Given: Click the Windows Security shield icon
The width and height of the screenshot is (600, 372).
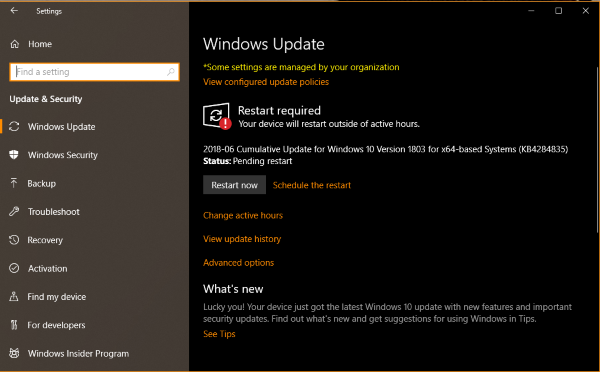Looking at the screenshot, I should (14, 155).
